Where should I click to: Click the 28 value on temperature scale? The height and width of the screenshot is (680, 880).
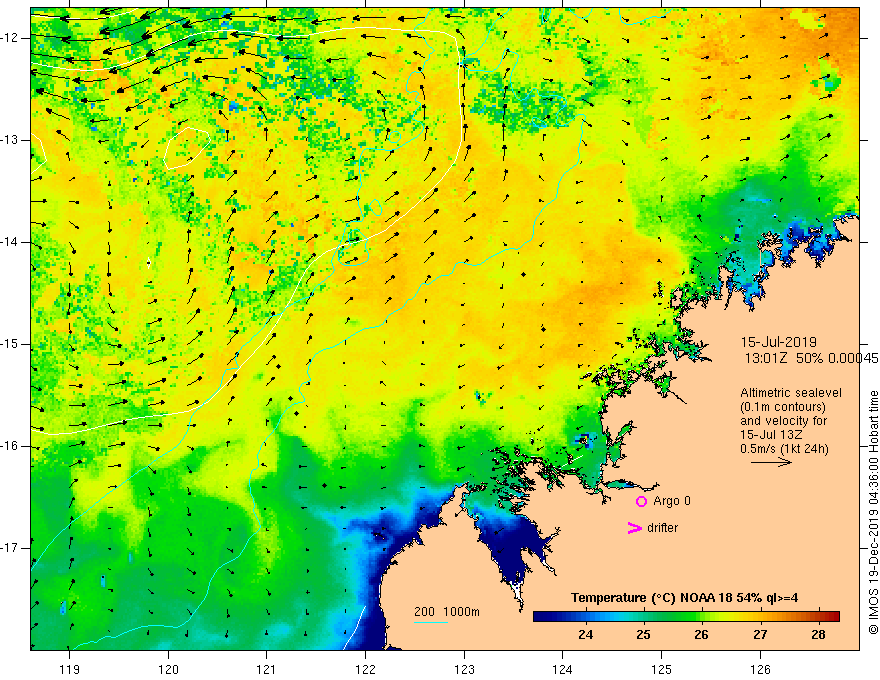[818, 635]
